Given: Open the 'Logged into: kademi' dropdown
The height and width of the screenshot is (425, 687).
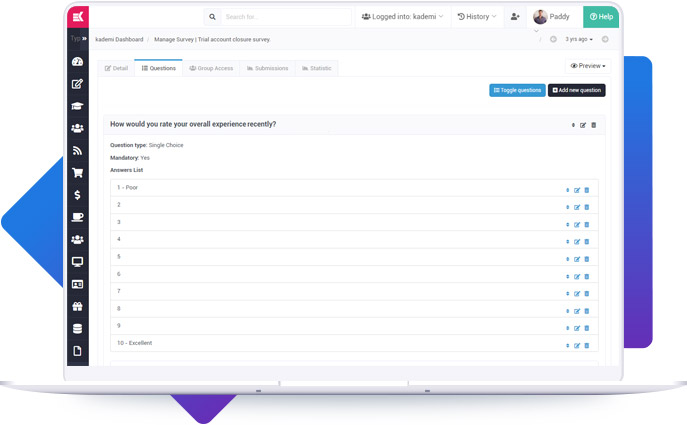Looking at the screenshot, I should pos(402,17).
